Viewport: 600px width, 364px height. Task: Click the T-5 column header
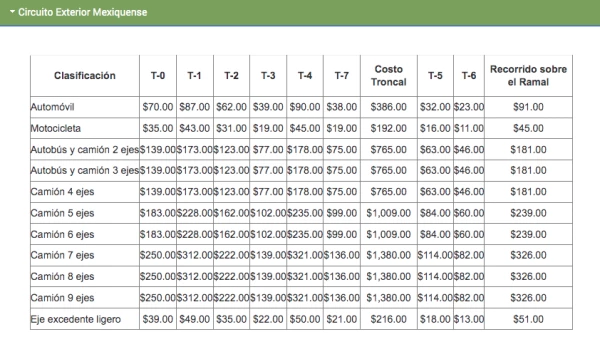435,75
